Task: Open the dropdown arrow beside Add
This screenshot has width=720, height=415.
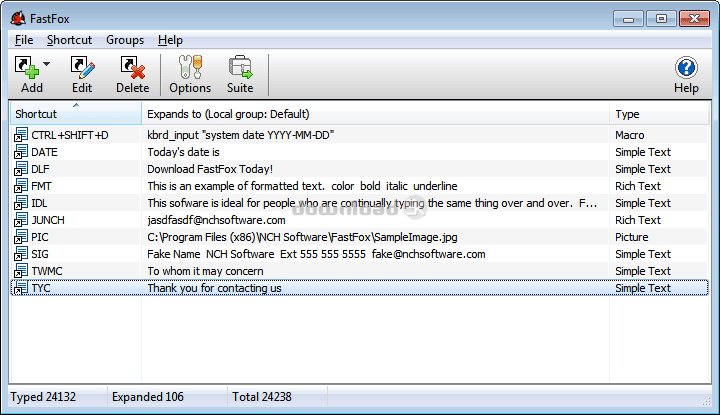Action: click(47, 65)
